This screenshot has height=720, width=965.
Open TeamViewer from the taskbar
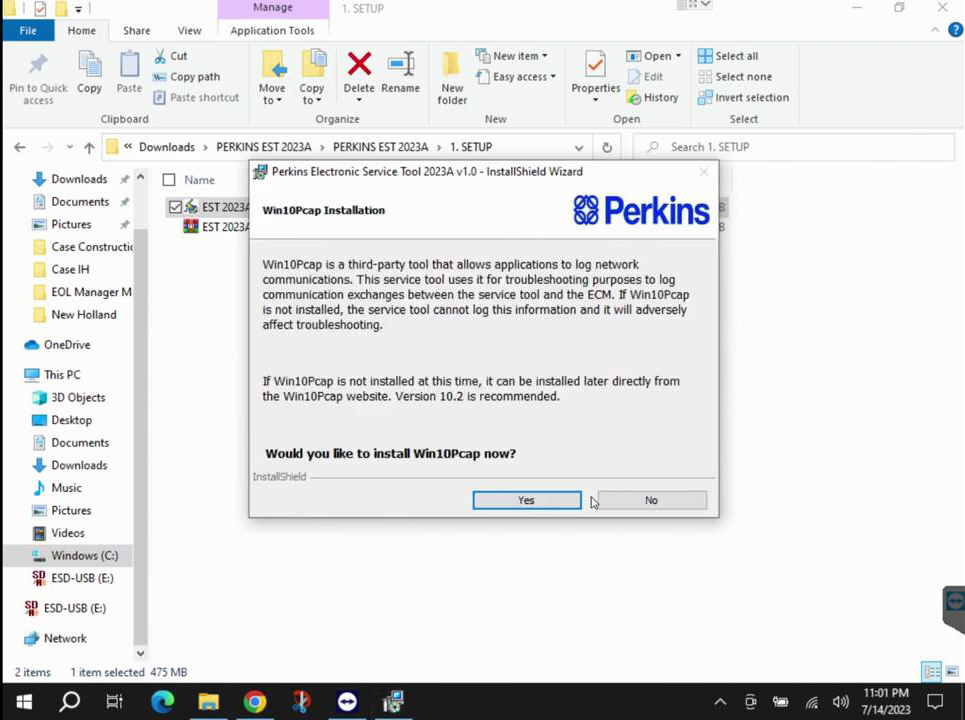(x=347, y=702)
